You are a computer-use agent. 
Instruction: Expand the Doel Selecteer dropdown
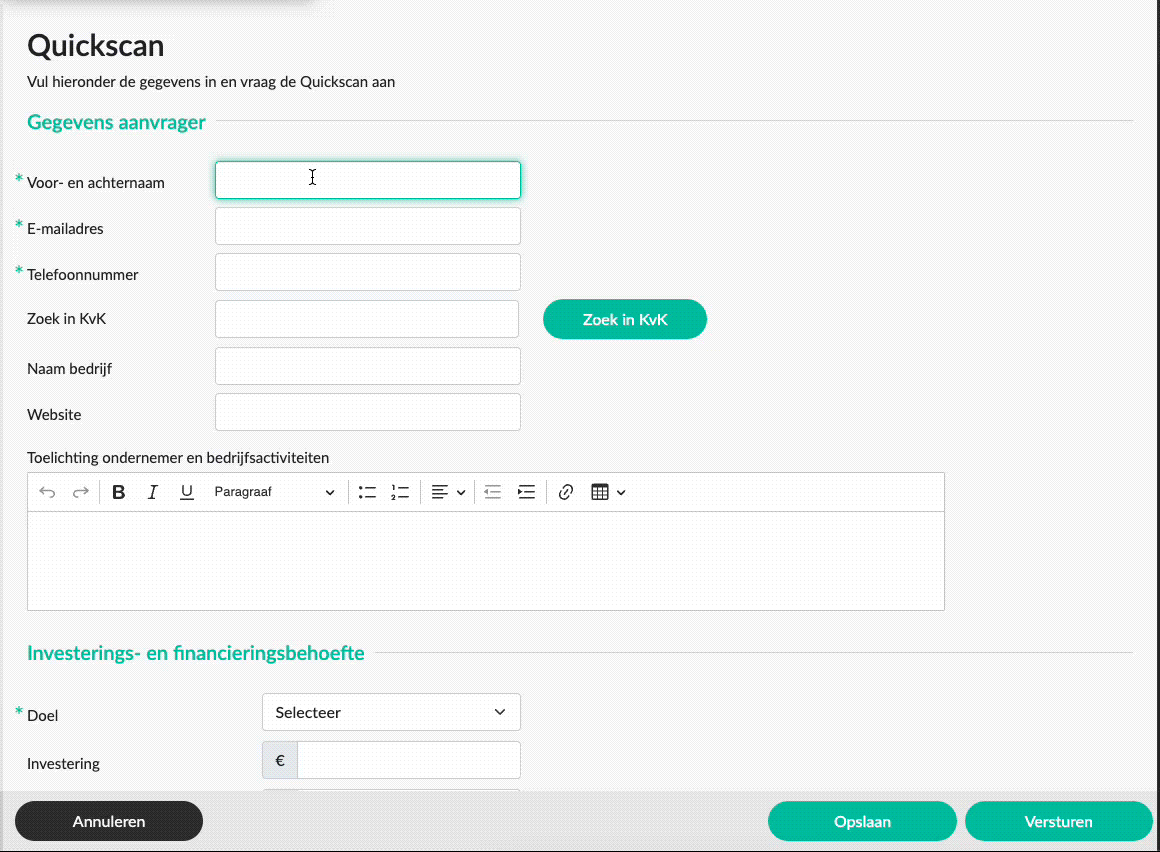(x=391, y=713)
